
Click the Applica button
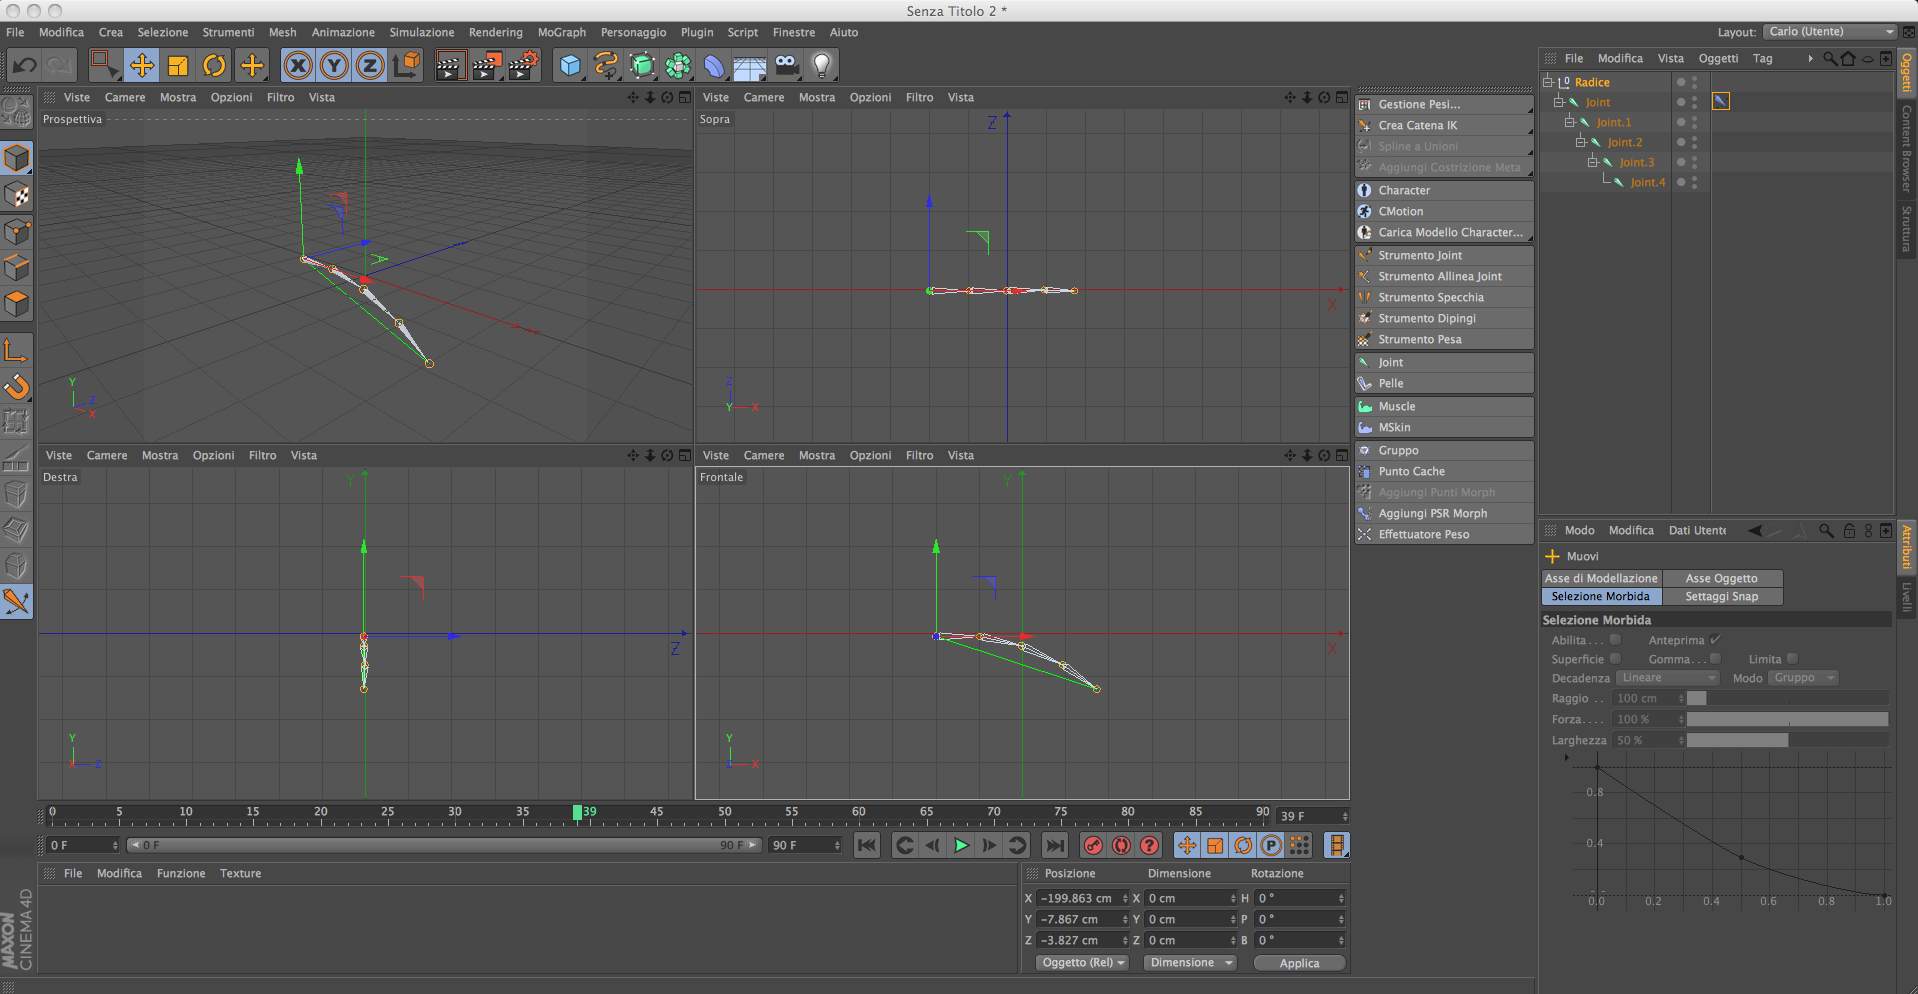(x=1299, y=963)
